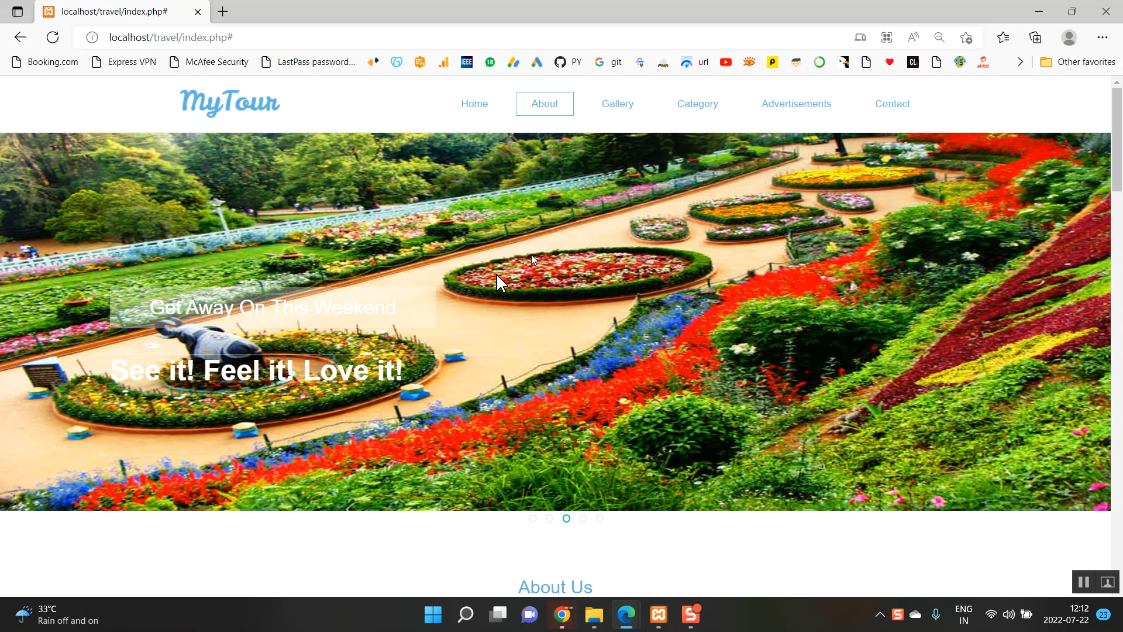
Task: Open the YouTube bookmark icon
Action: pyautogui.click(x=726, y=62)
